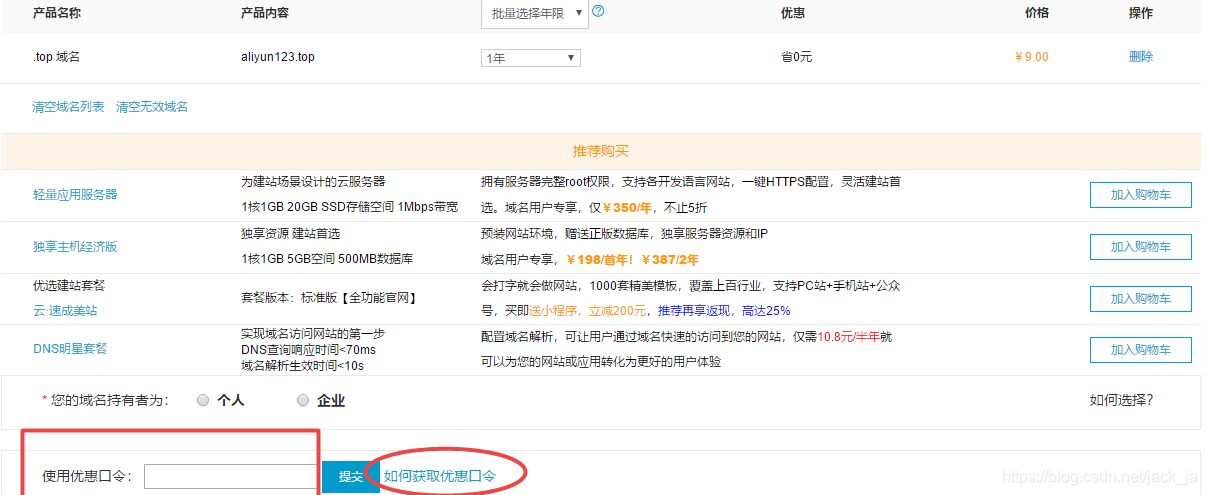Select the 企业 radio button
This screenshot has height=495, width=1207.
coord(303,401)
